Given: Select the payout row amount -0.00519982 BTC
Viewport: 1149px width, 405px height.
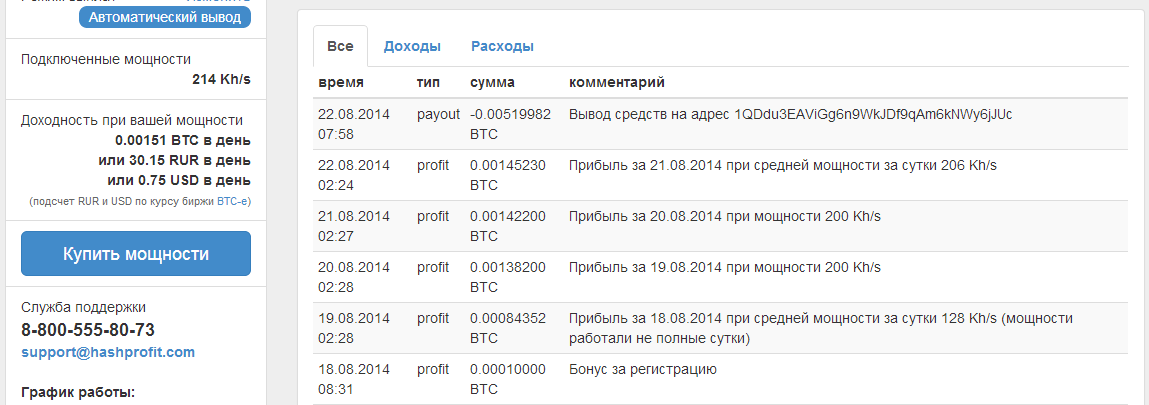Looking at the screenshot, I should click(510, 123).
